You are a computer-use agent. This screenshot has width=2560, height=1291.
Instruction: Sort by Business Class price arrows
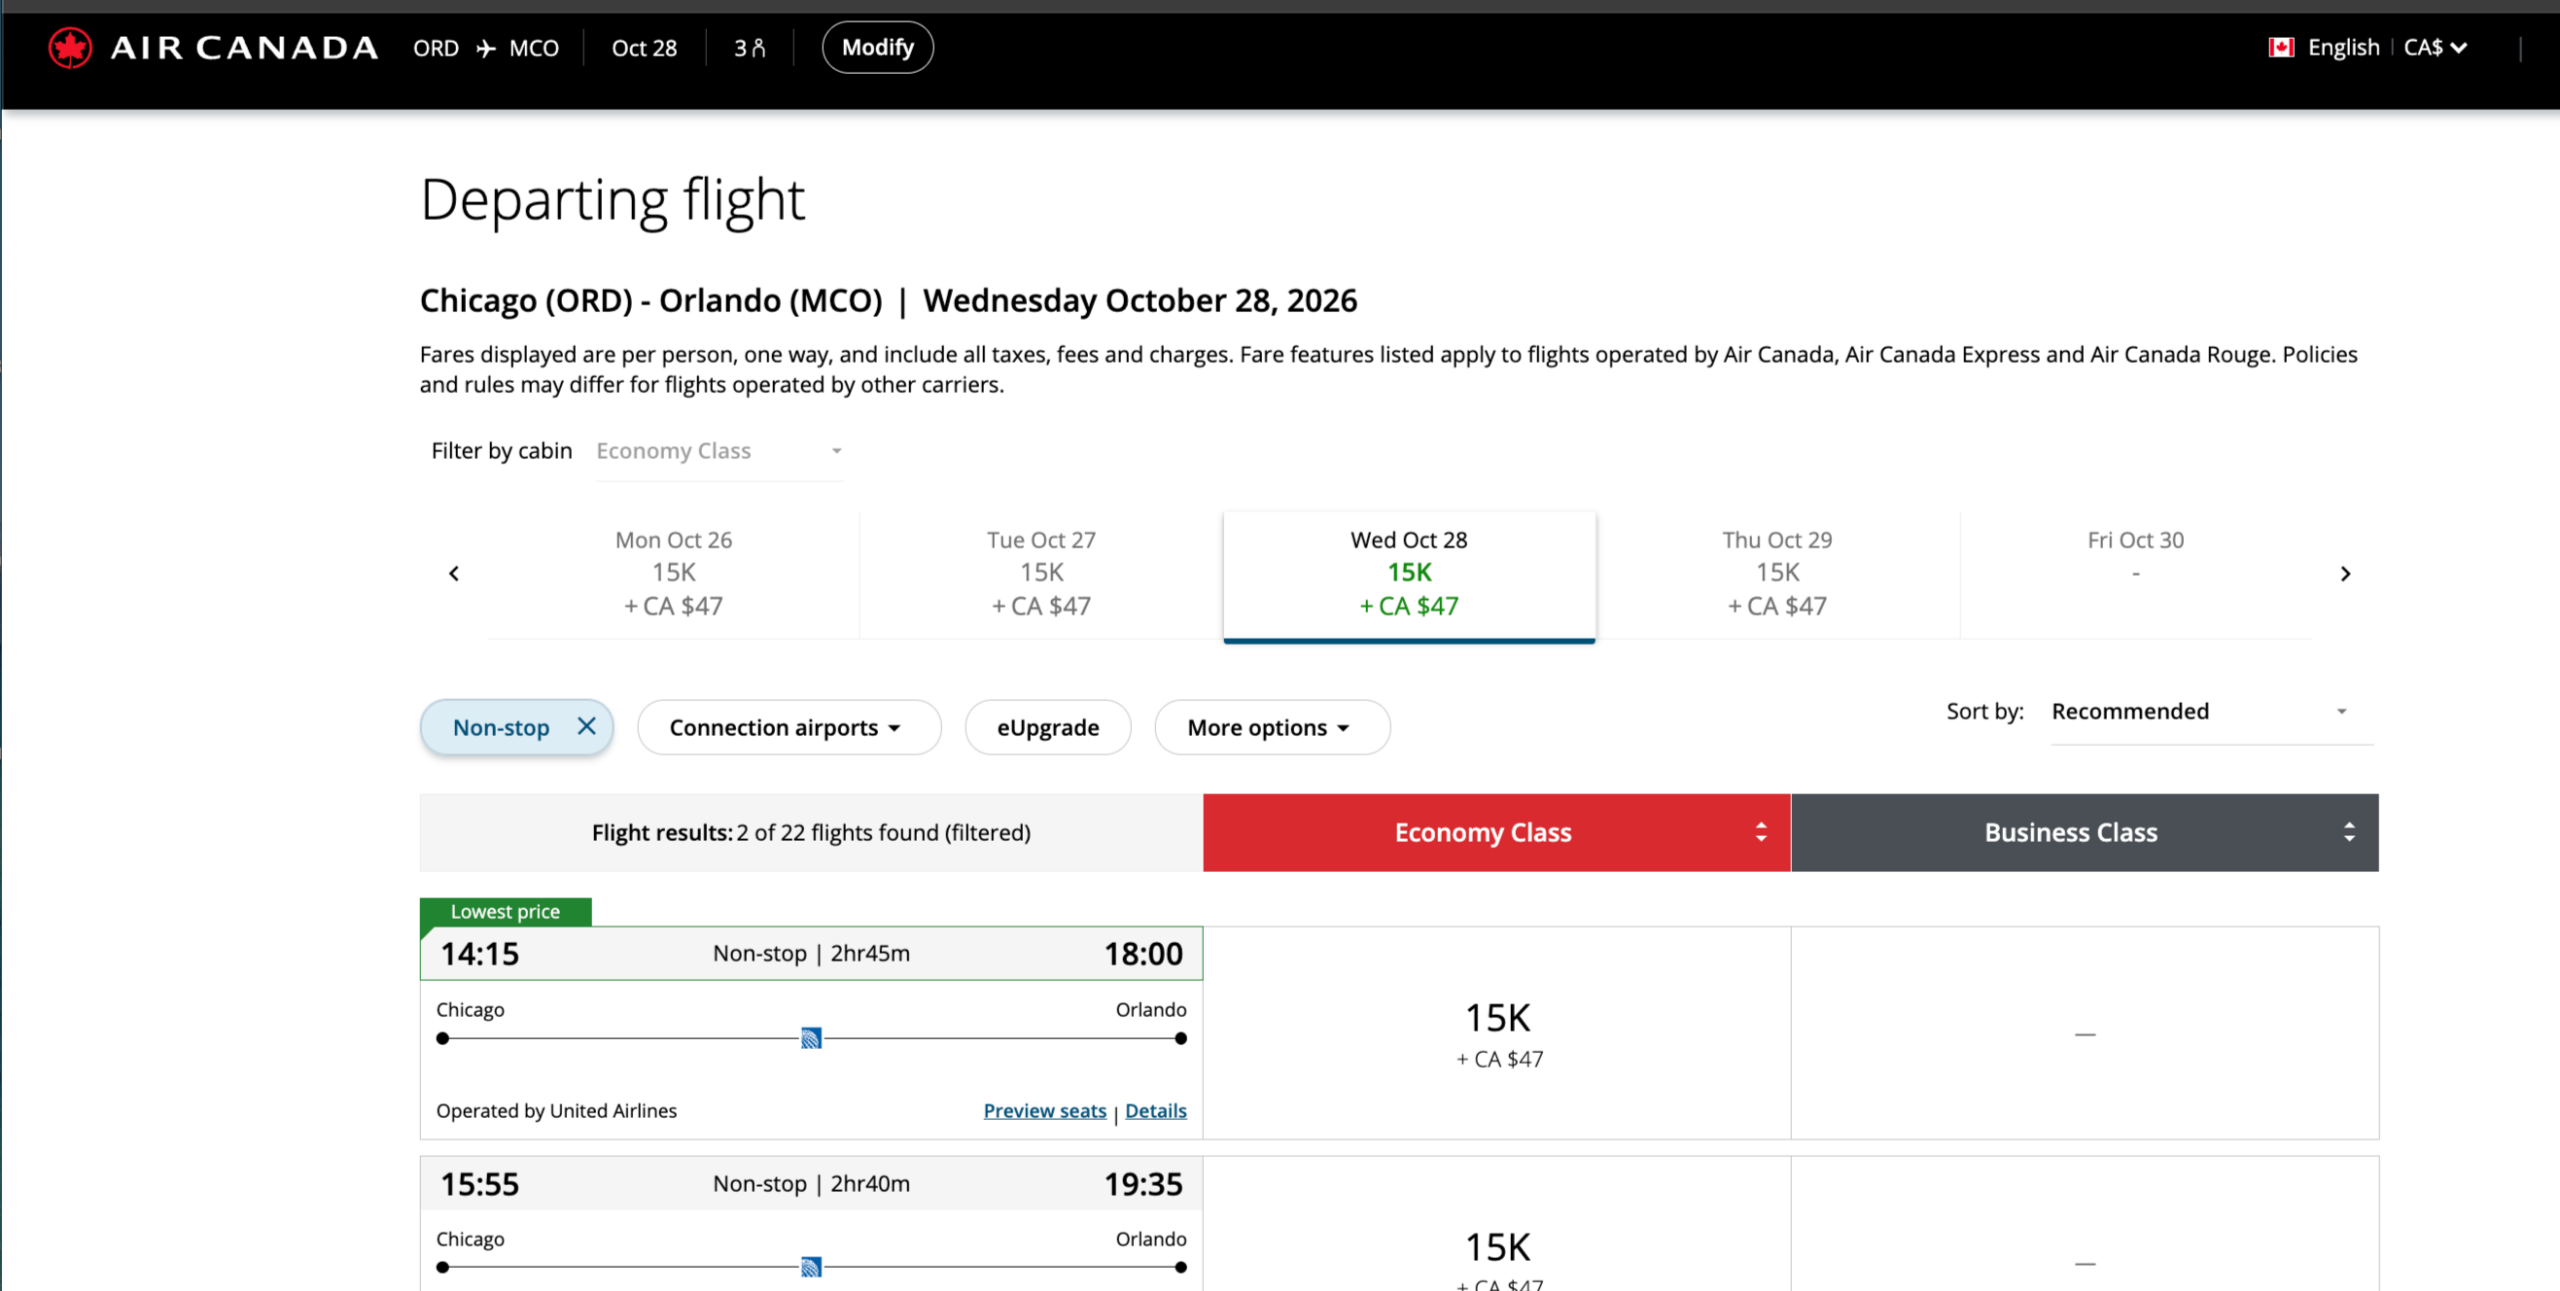pos(2349,833)
